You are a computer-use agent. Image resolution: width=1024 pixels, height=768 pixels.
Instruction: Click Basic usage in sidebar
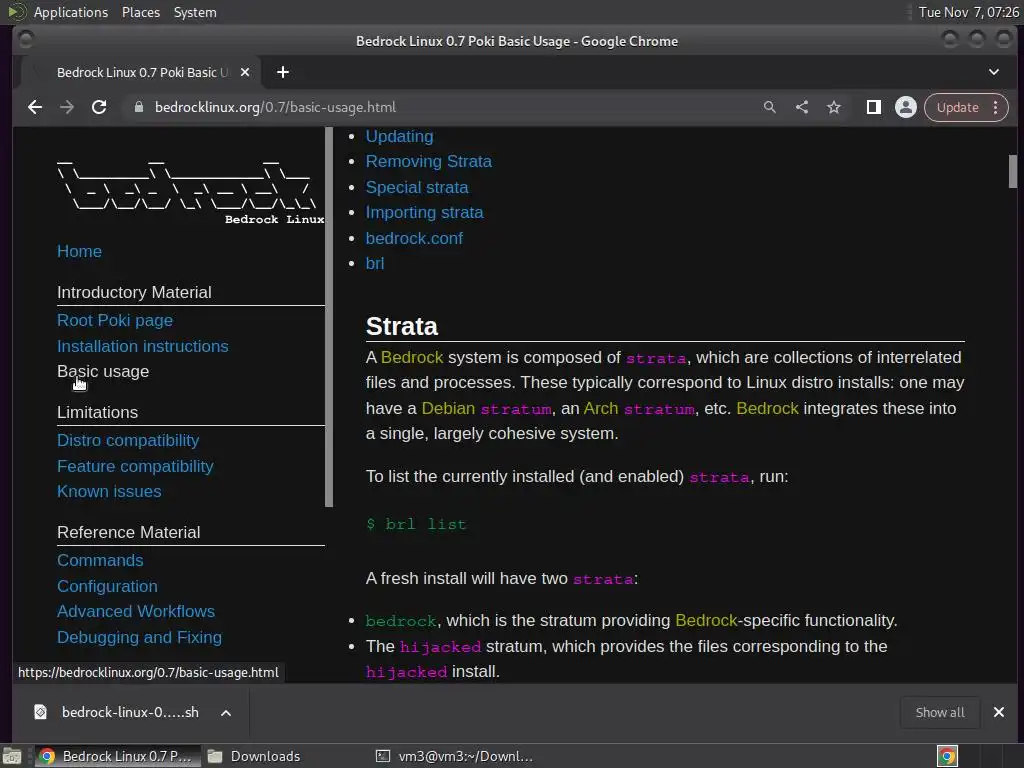[103, 372]
